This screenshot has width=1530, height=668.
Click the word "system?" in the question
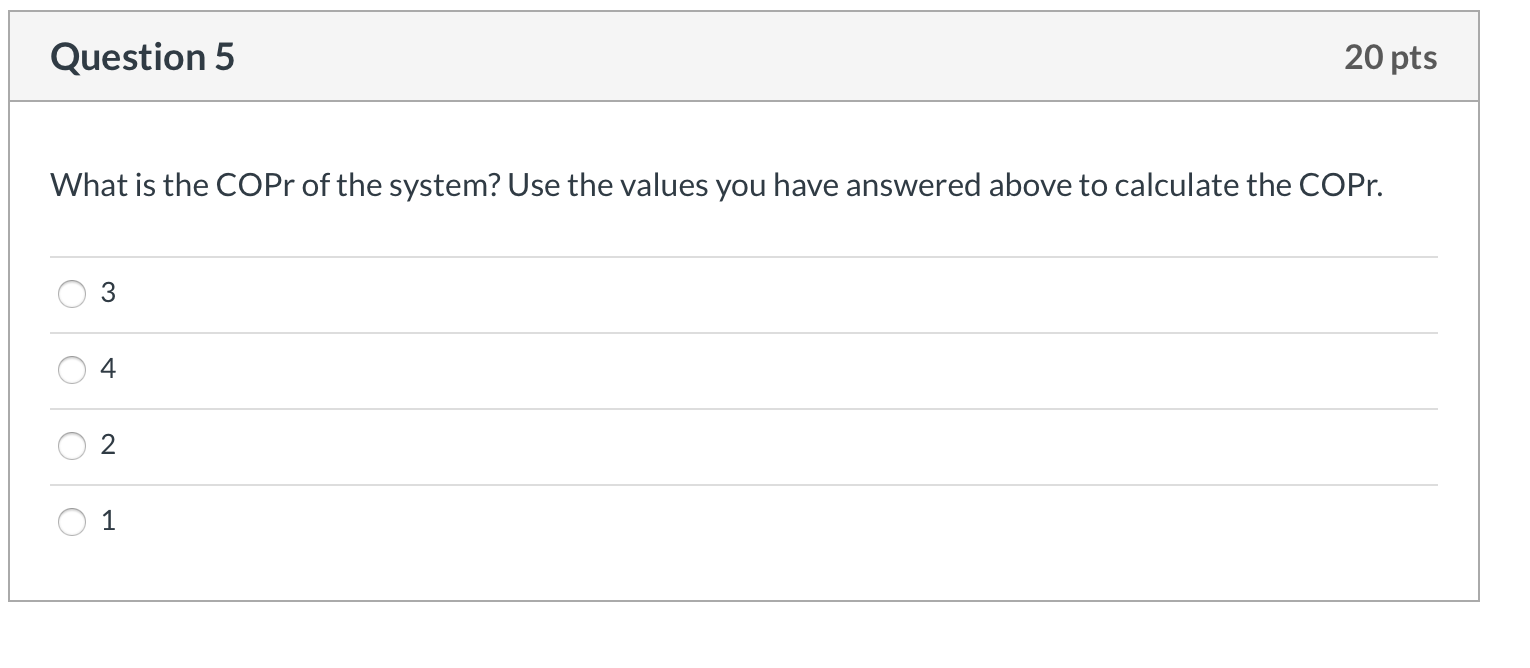(447, 186)
